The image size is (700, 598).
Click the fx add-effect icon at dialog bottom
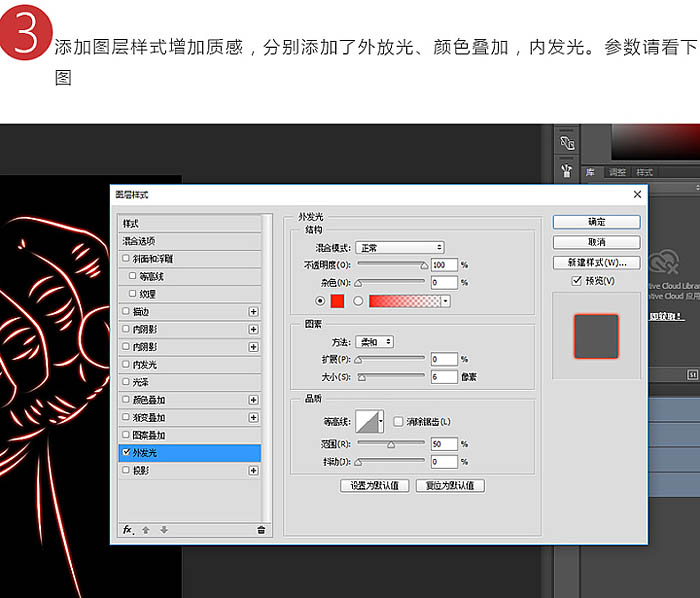click(127, 529)
